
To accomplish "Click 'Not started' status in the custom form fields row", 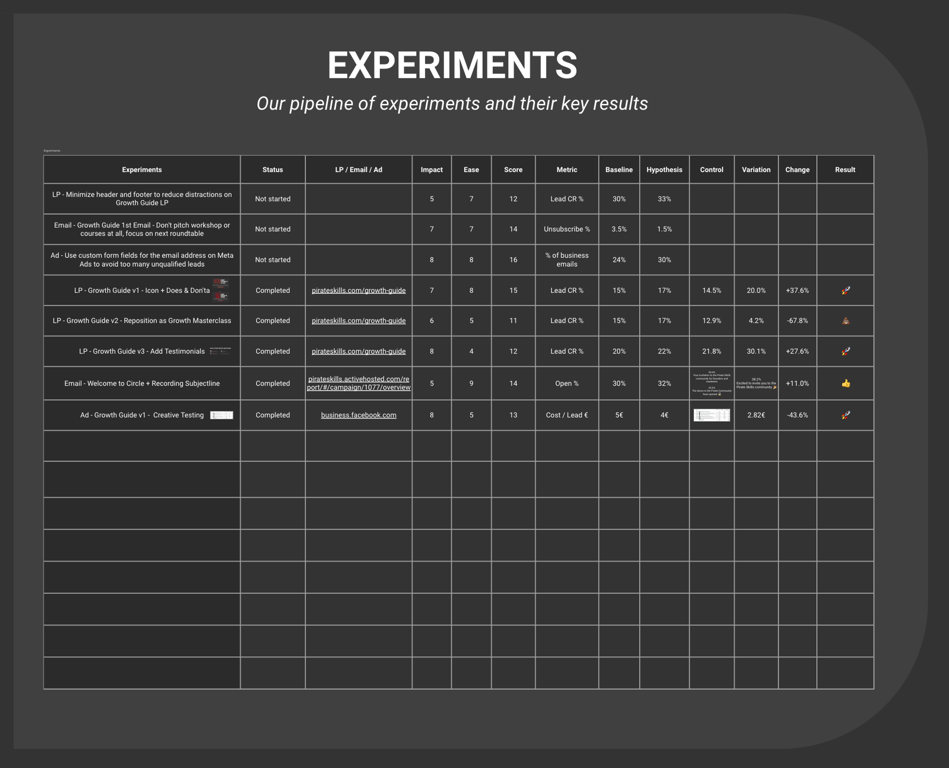I will pos(272,260).
